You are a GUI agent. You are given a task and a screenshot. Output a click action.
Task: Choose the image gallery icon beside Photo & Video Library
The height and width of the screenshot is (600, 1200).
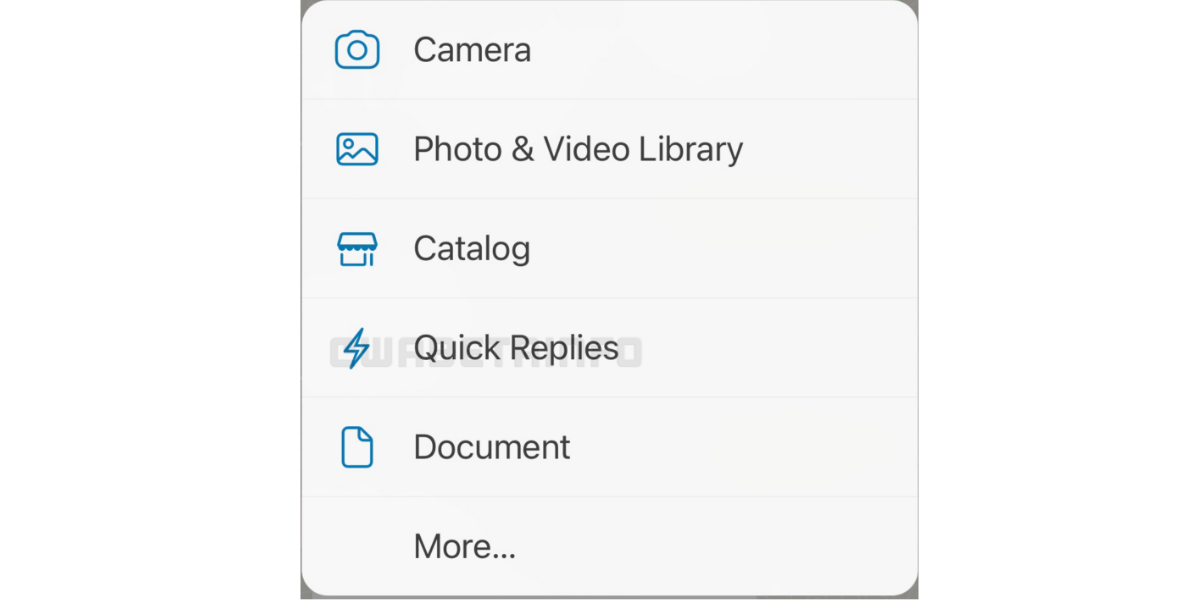click(x=356, y=148)
